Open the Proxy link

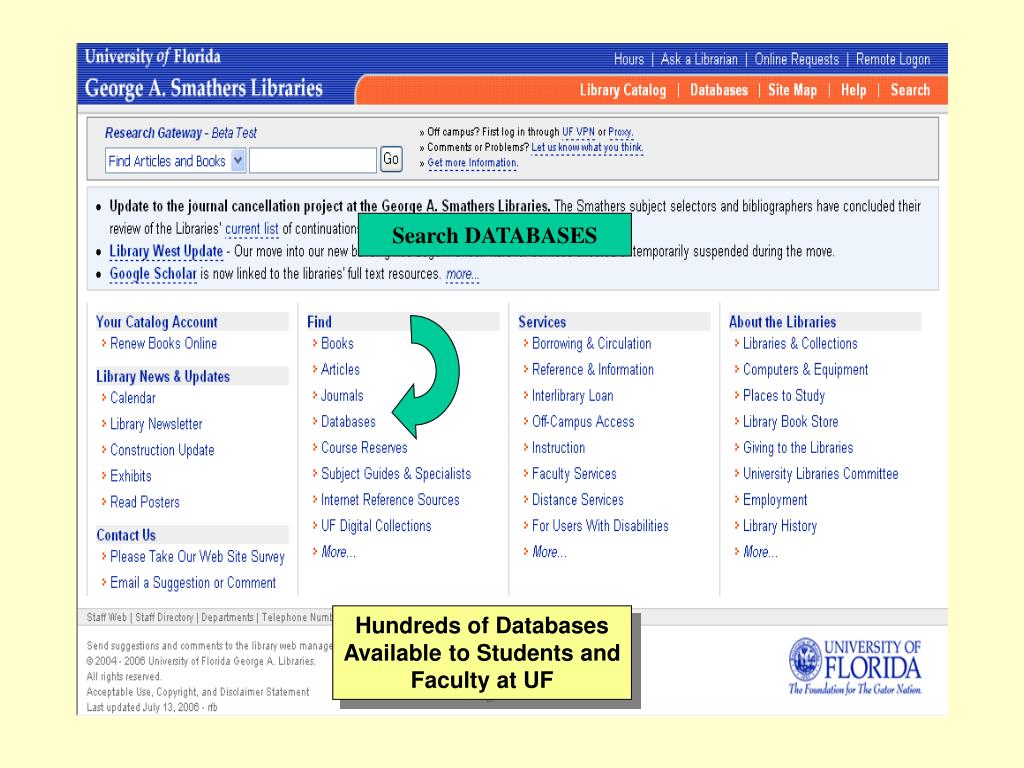point(620,132)
